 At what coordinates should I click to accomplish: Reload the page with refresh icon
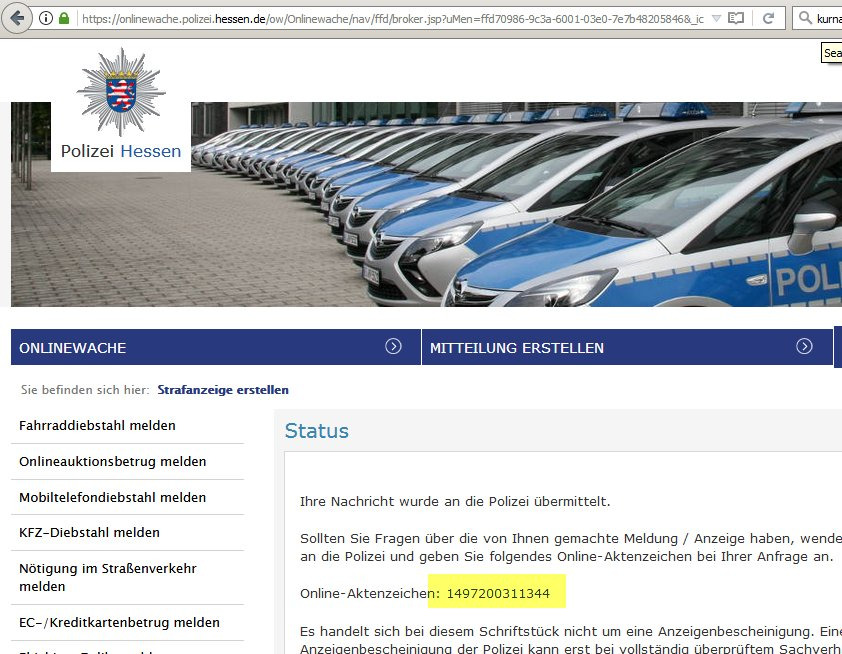pyautogui.click(x=768, y=18)
